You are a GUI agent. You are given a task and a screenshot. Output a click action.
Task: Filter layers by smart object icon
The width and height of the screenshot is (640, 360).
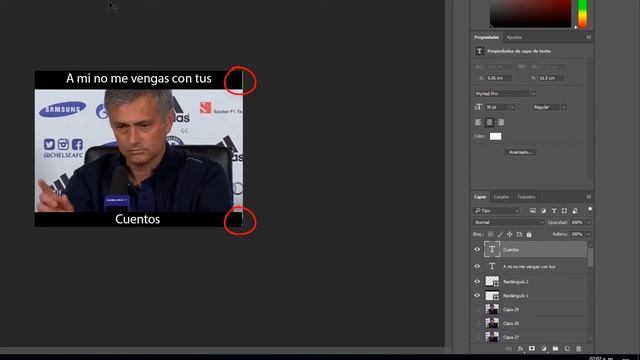[575, 211]
